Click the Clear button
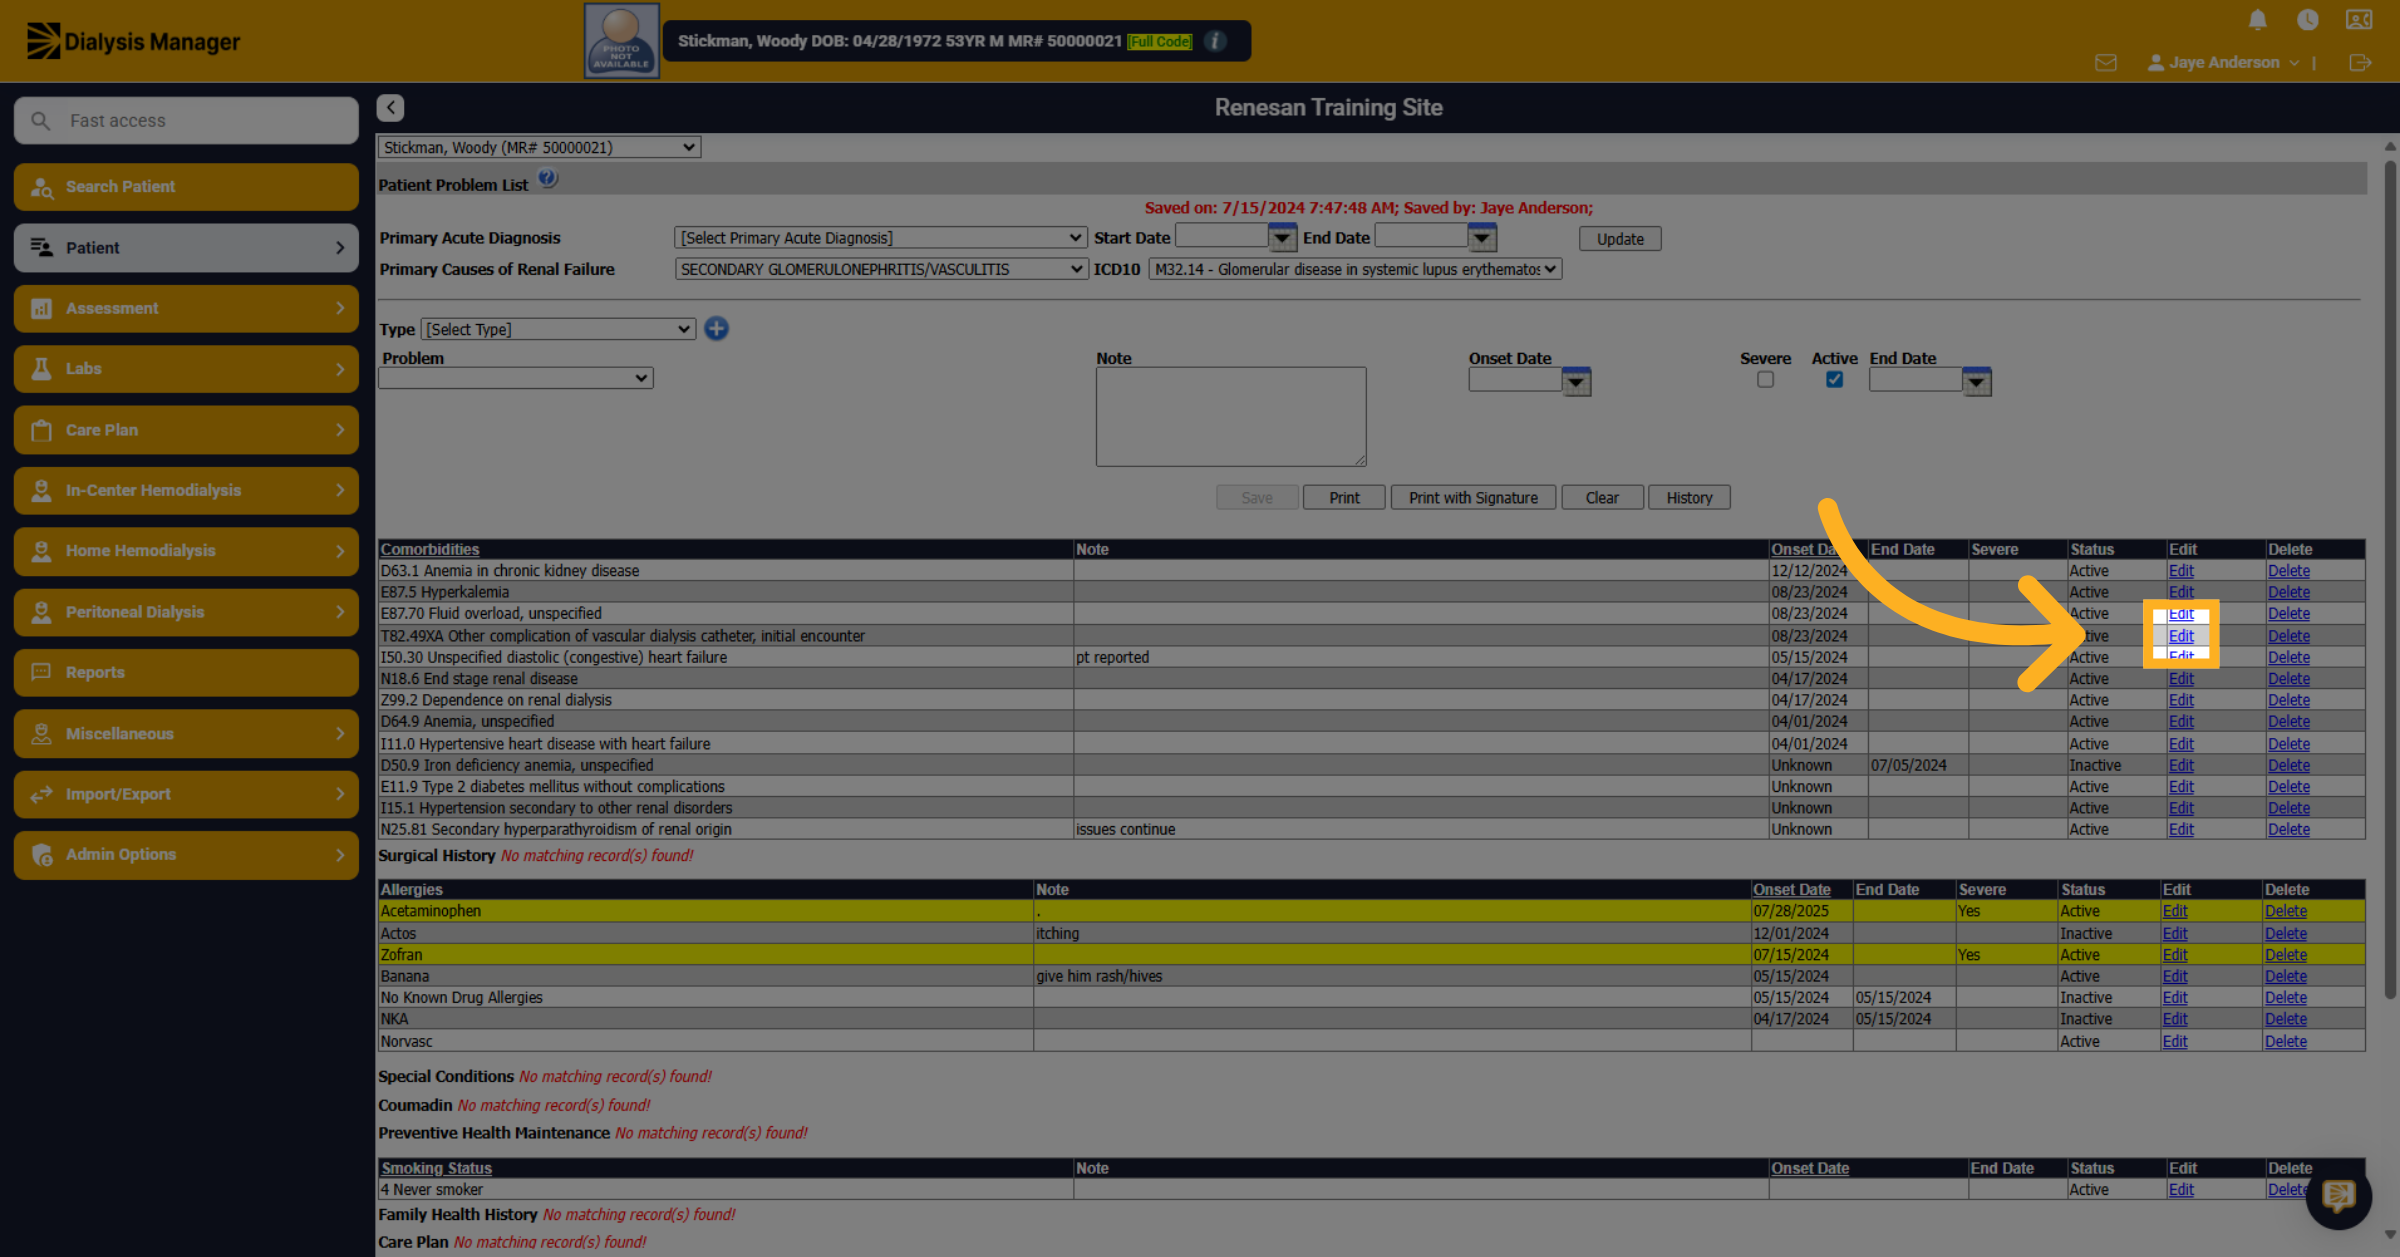Viewport: 2400px width, 1257px height. (1602, 498)
